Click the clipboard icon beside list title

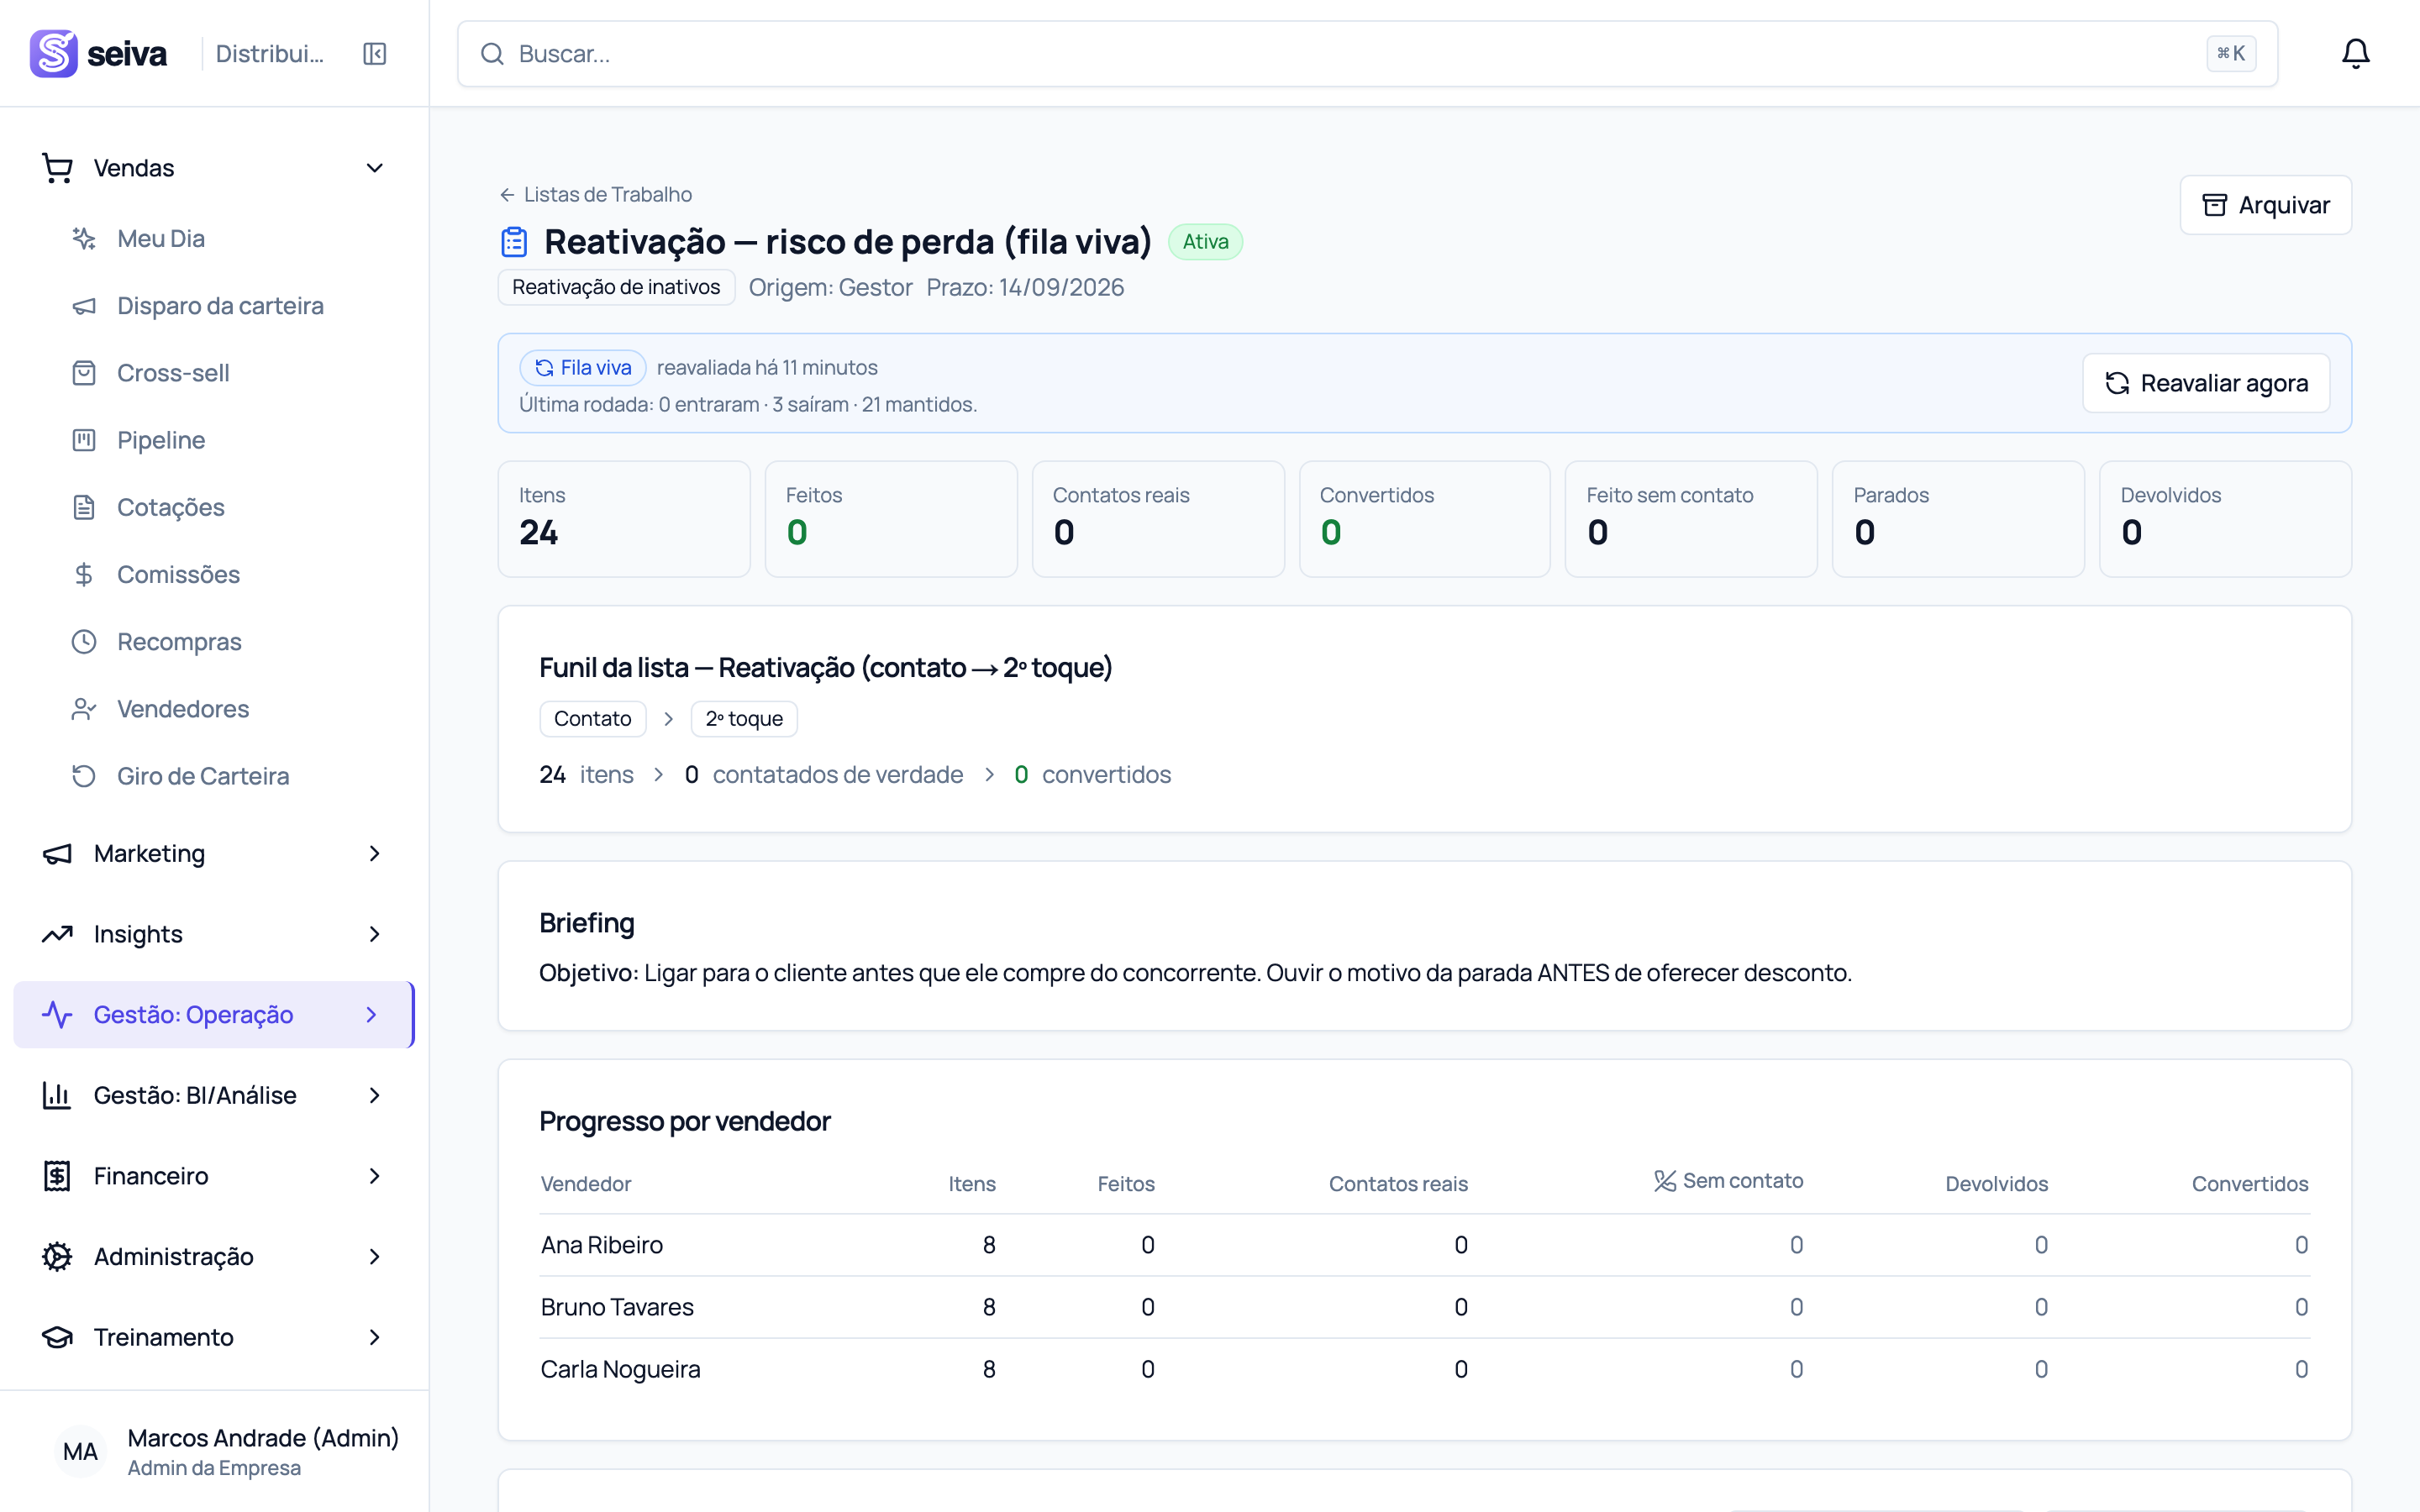pos(514,242)
